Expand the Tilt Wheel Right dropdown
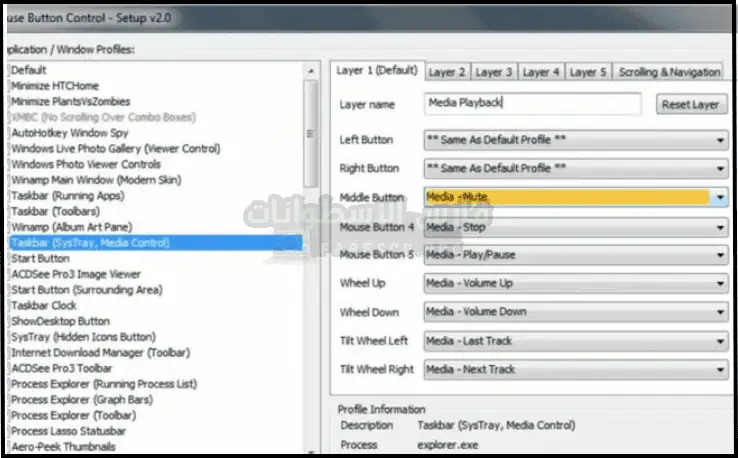The height and width of the screenshot is (458, 738). coord(720,370)
